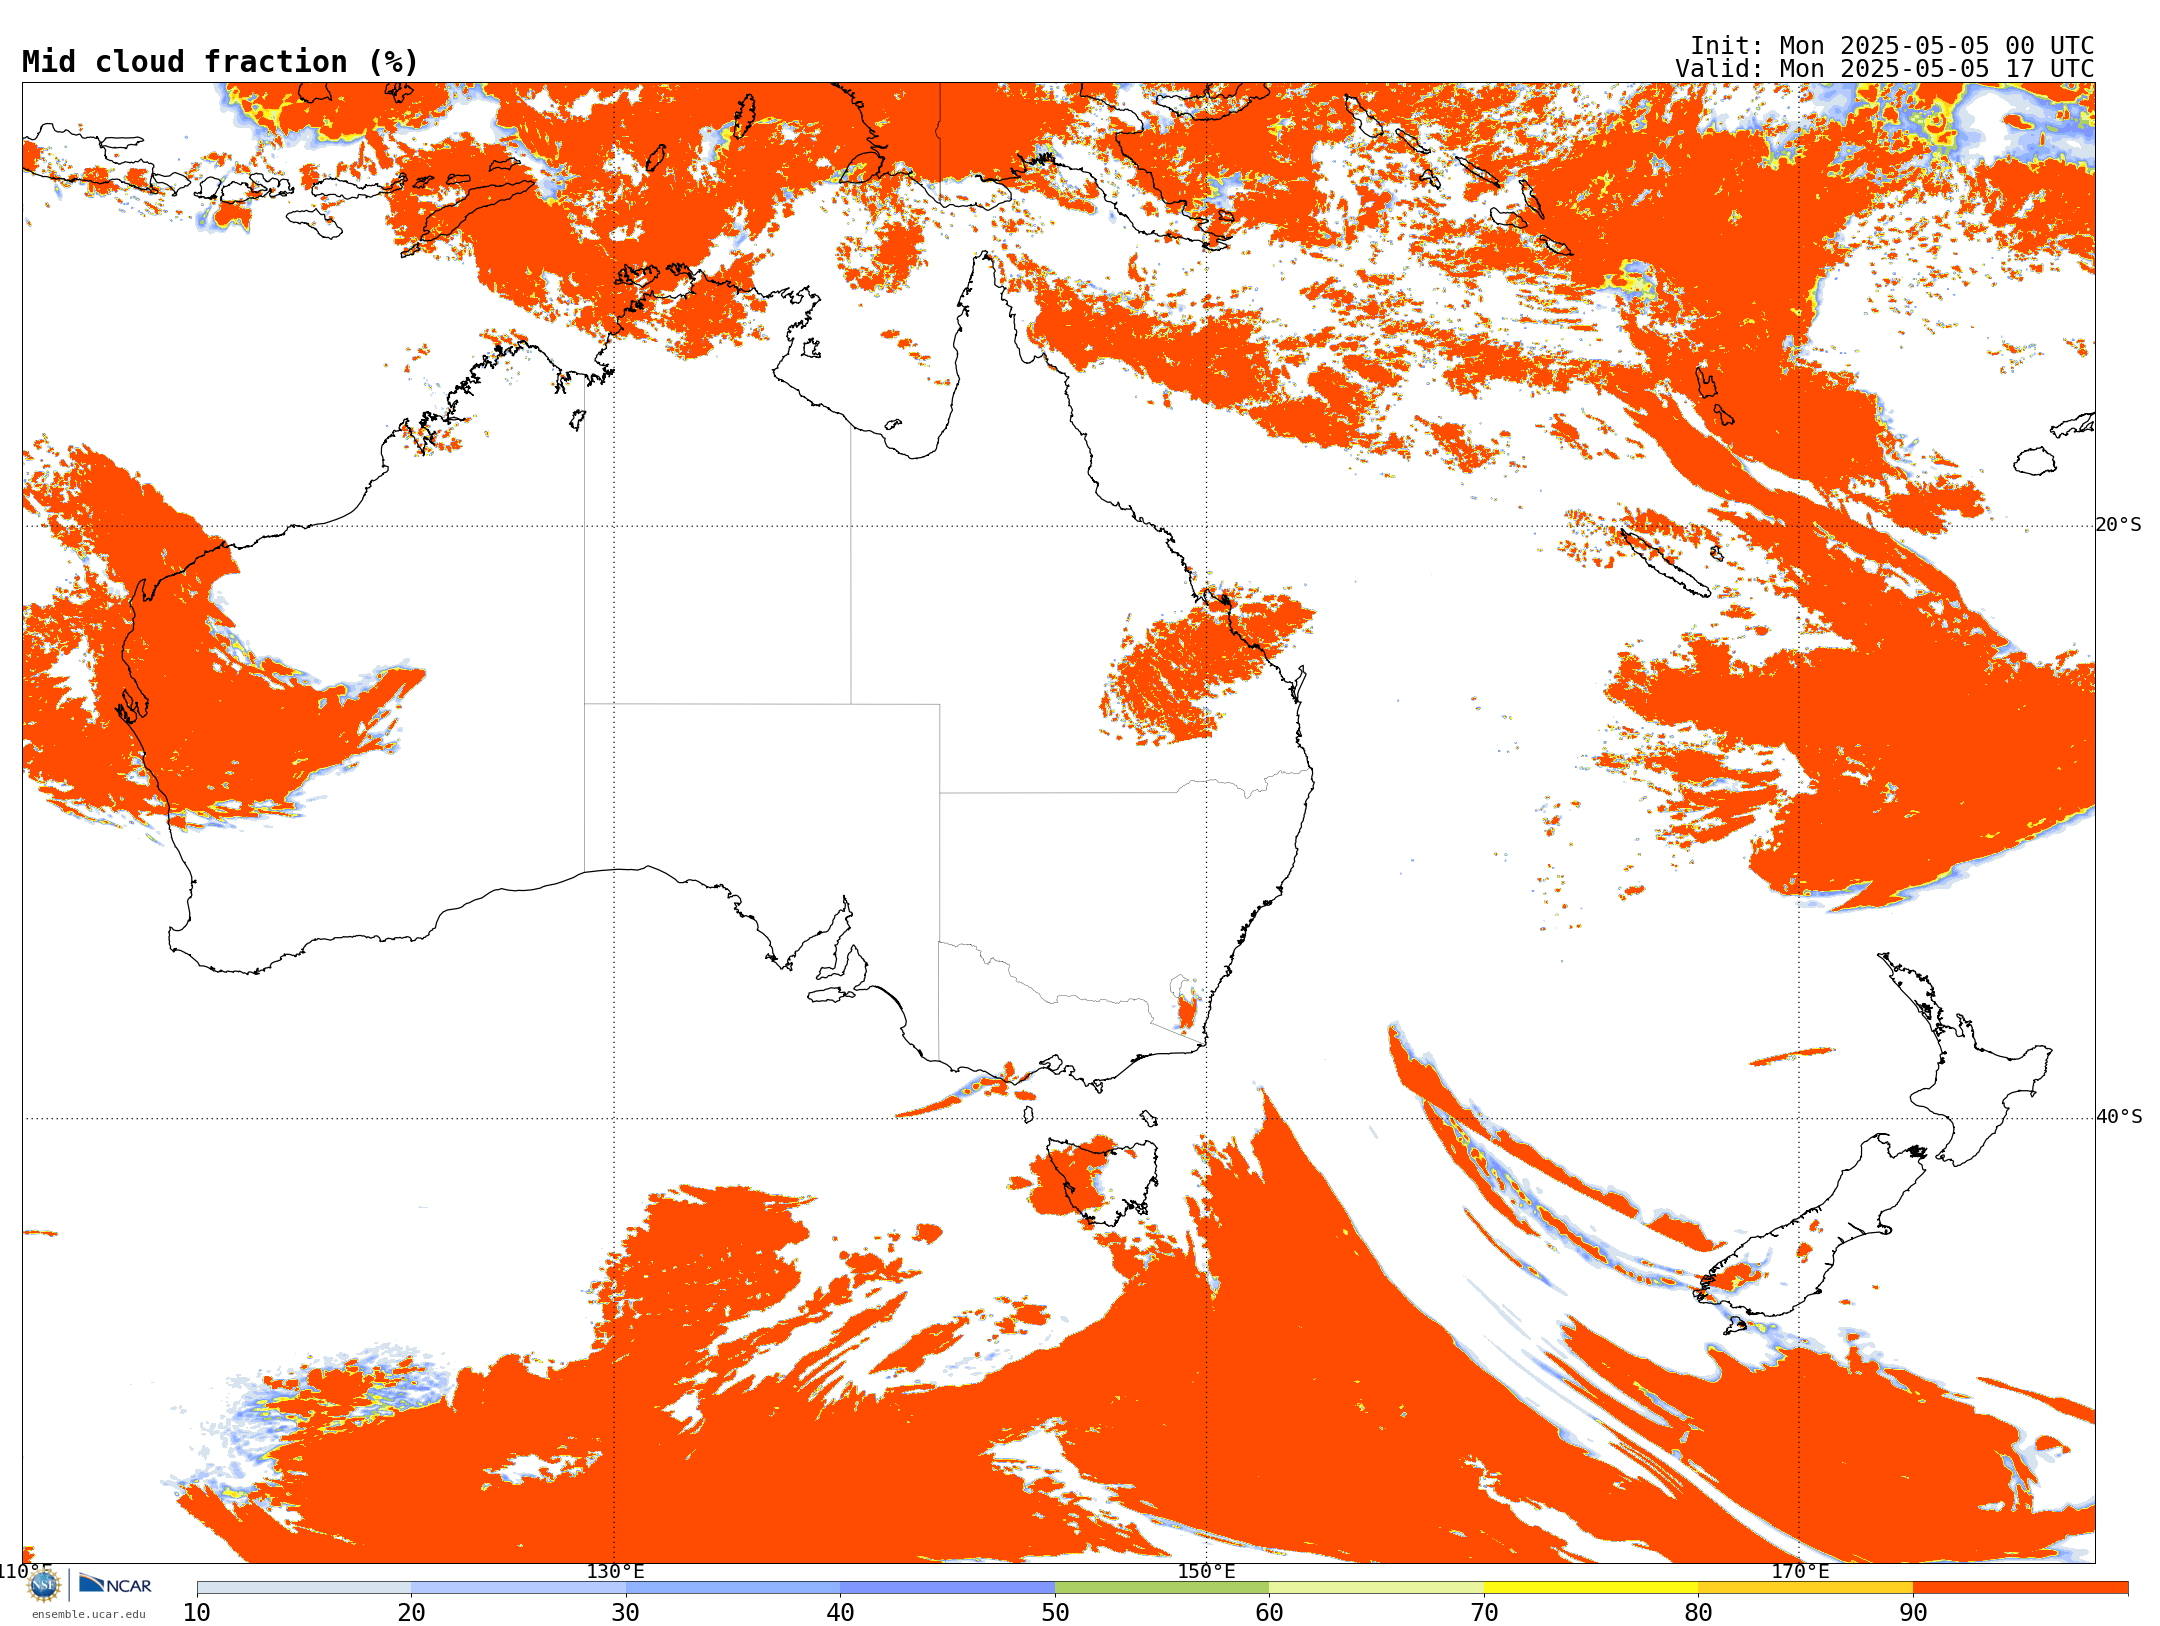Click the 130°E longitude label

pos(615,1572)
